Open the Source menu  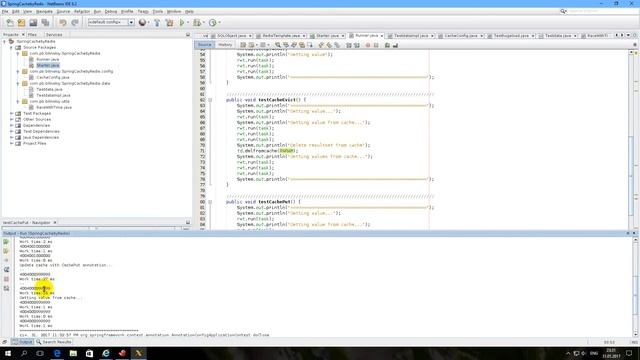pyautogui.click(x=63, y=11)
